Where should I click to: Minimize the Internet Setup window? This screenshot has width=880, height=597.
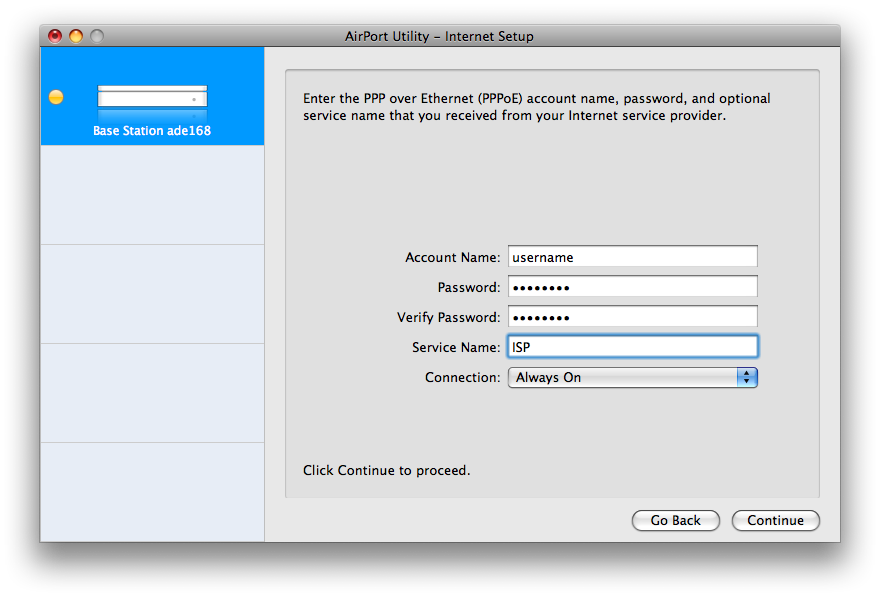pos(76,36)
